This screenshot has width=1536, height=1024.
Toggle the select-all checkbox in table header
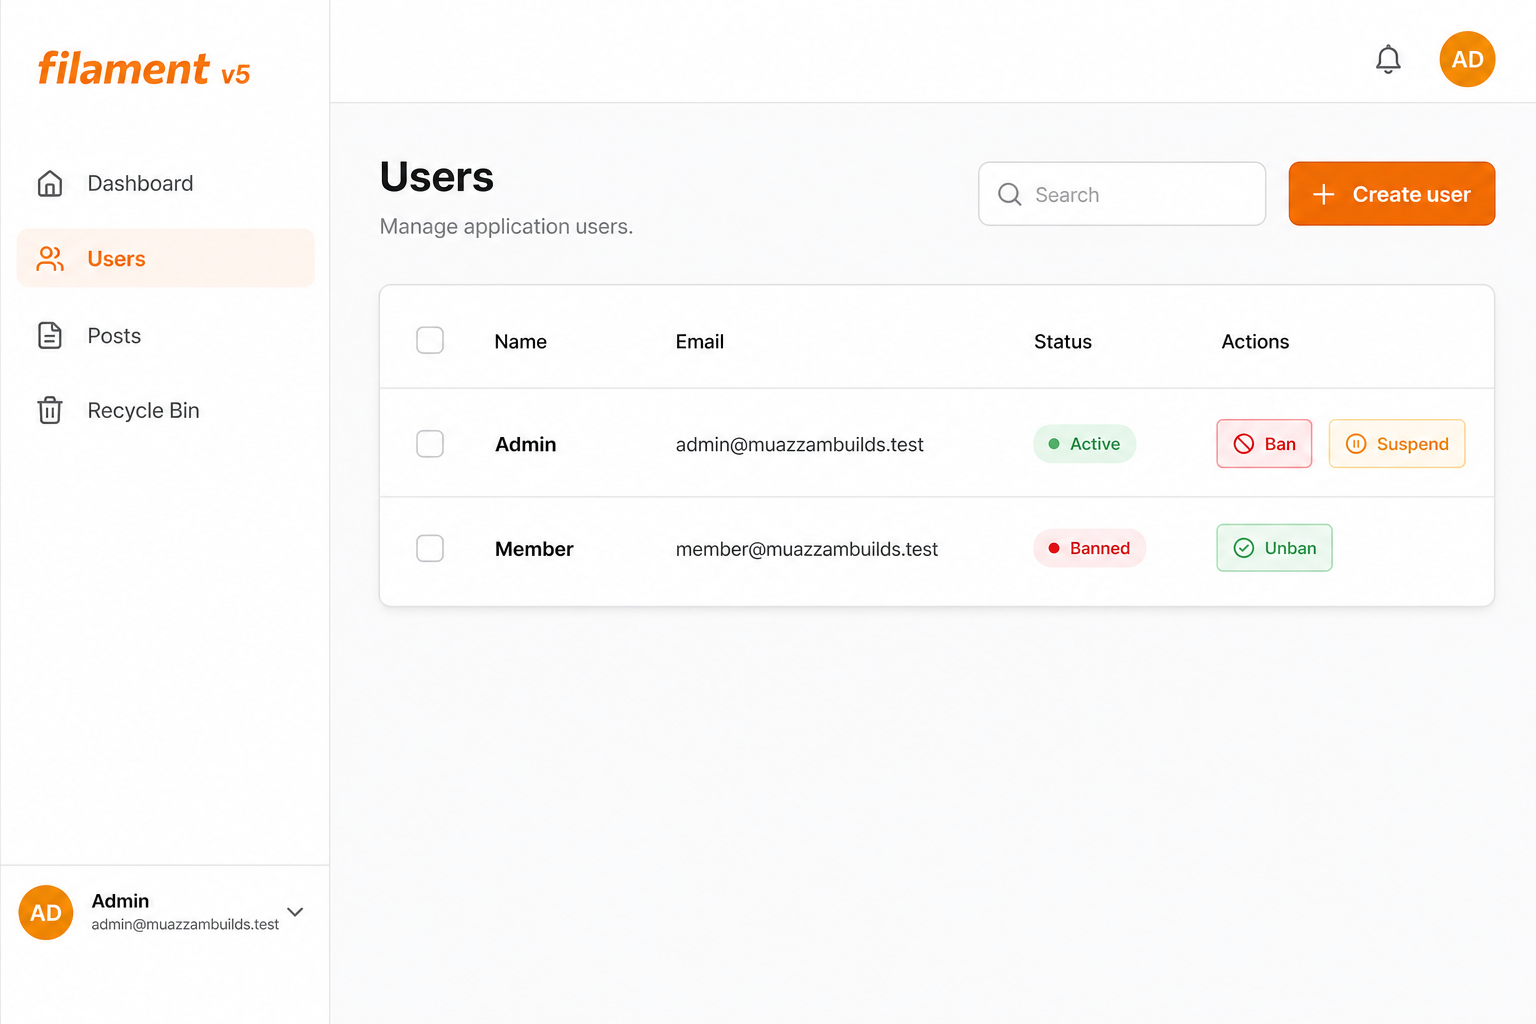tap(430, 340)
